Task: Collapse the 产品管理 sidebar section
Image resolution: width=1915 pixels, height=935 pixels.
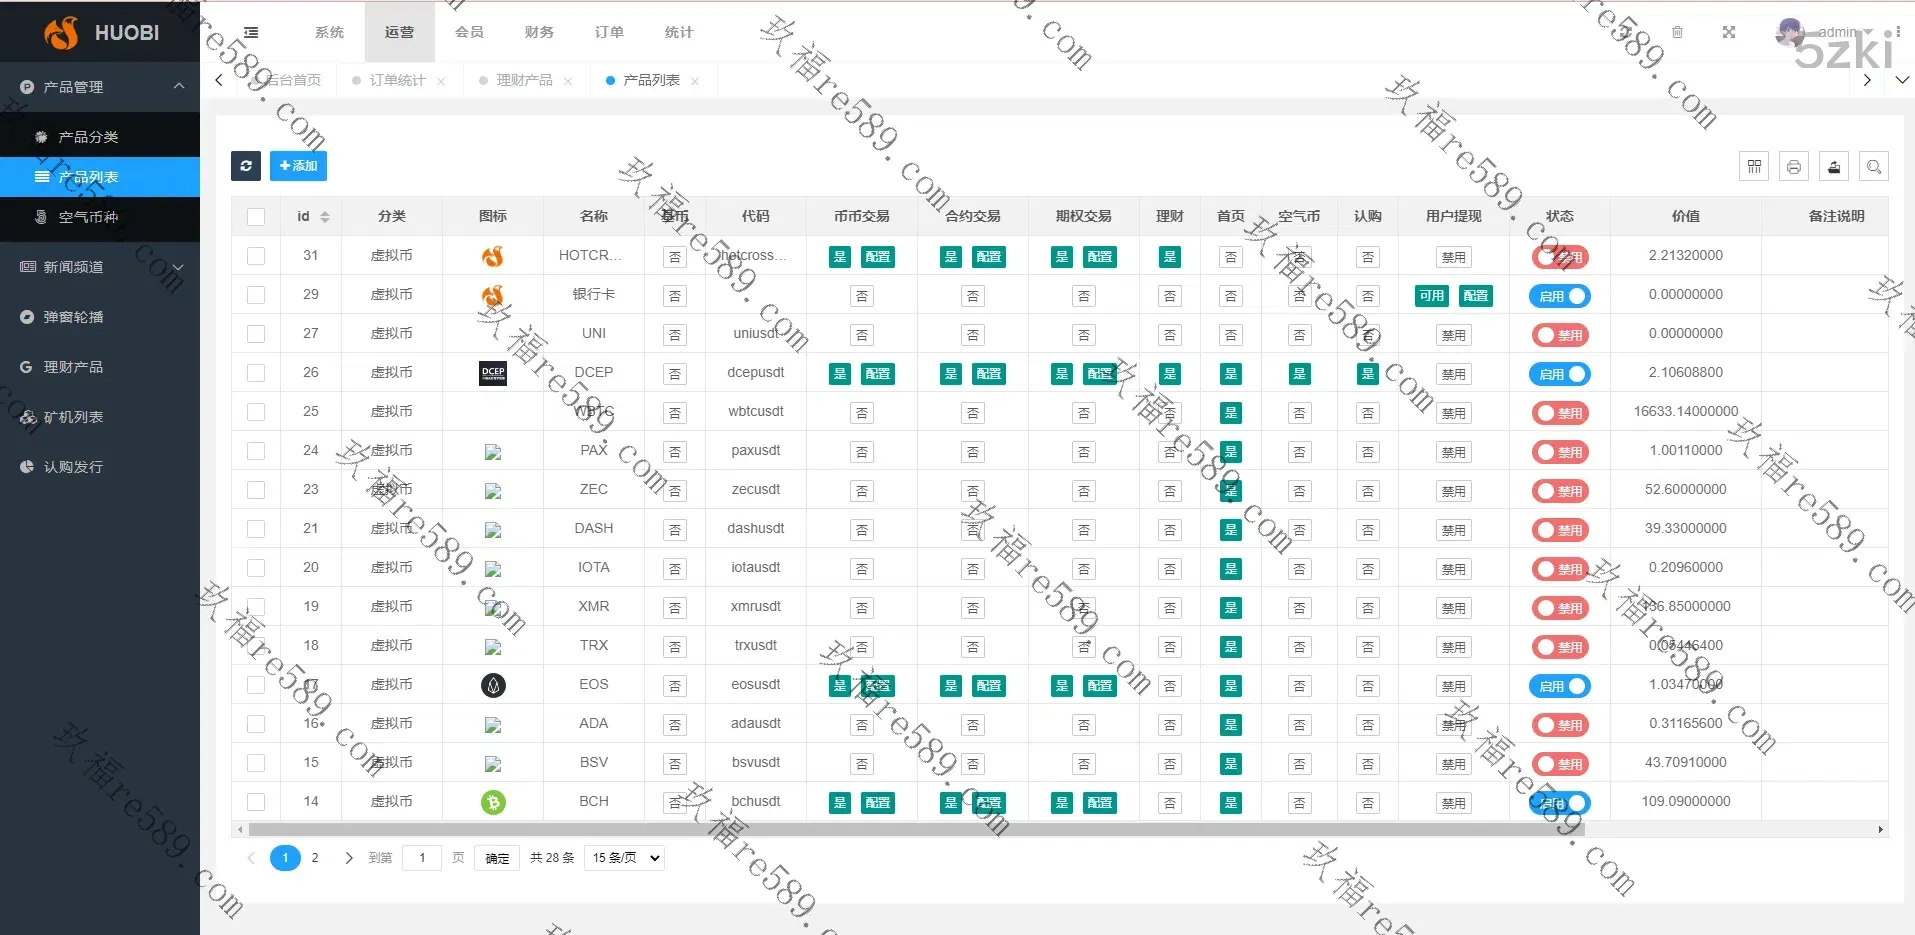Action: pos(100,87)
